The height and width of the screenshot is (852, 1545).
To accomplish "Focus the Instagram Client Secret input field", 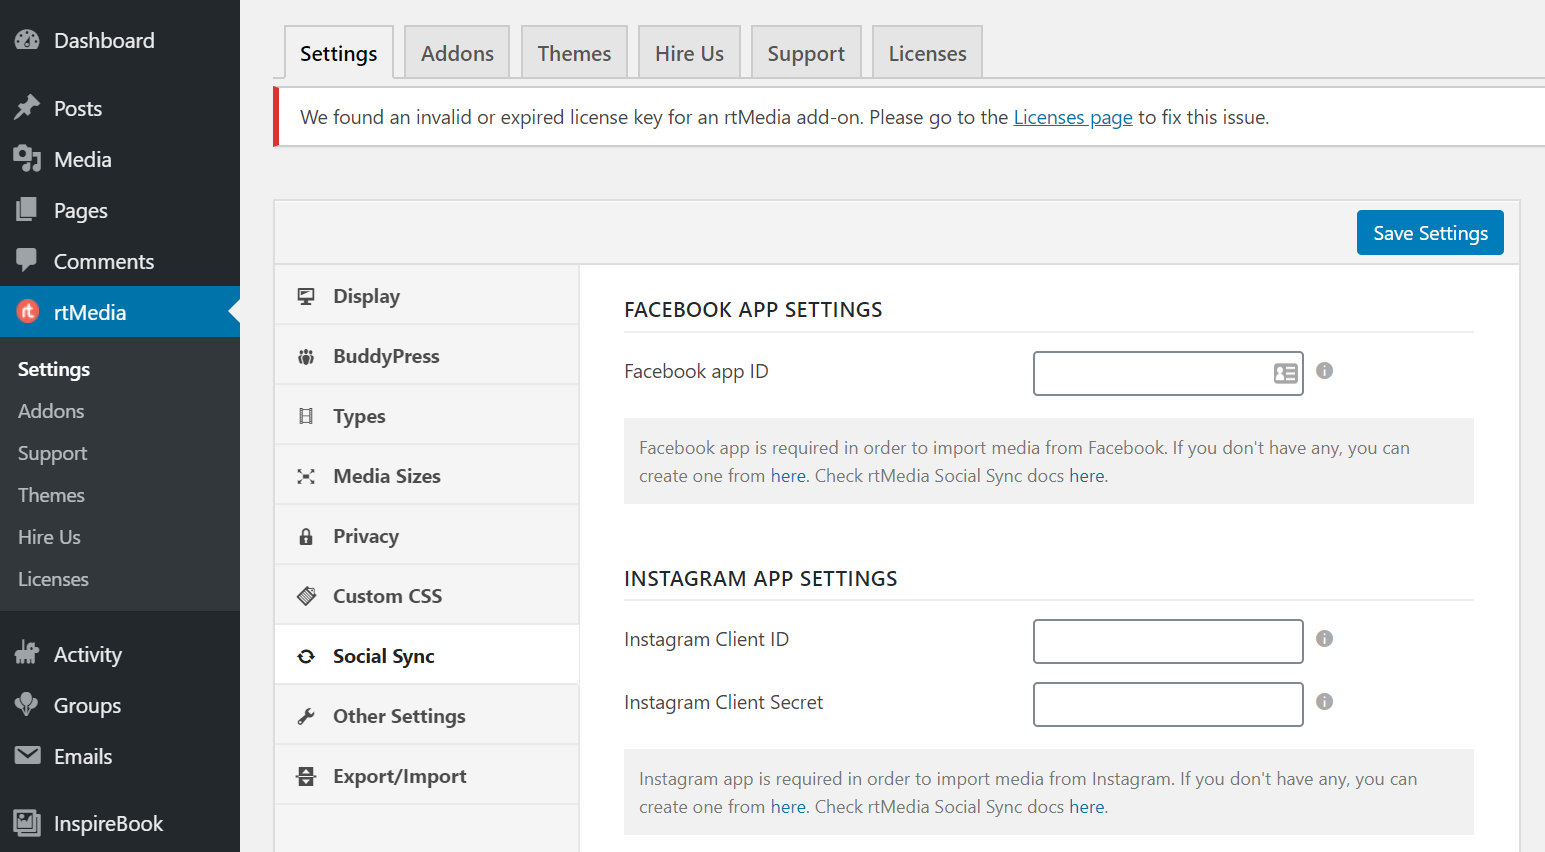I will click(x=1168, y=704).
